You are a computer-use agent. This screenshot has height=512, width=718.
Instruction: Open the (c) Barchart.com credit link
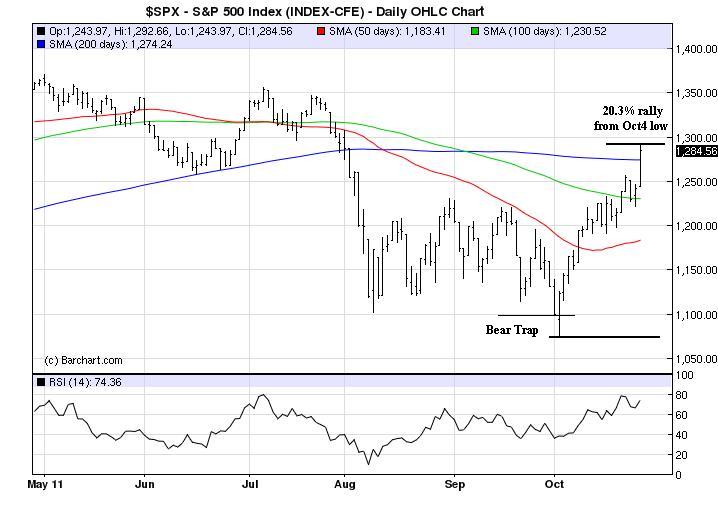(x=83, y=360)
